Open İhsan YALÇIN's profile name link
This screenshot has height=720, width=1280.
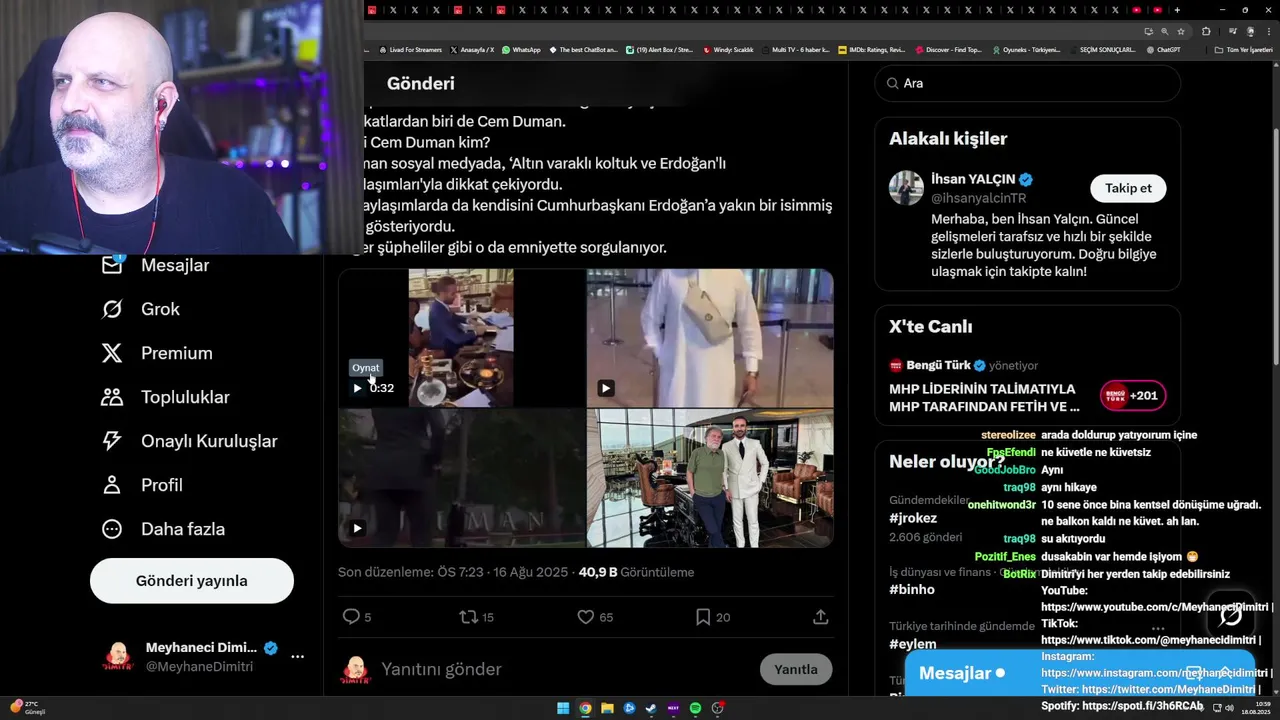point(973,179)
